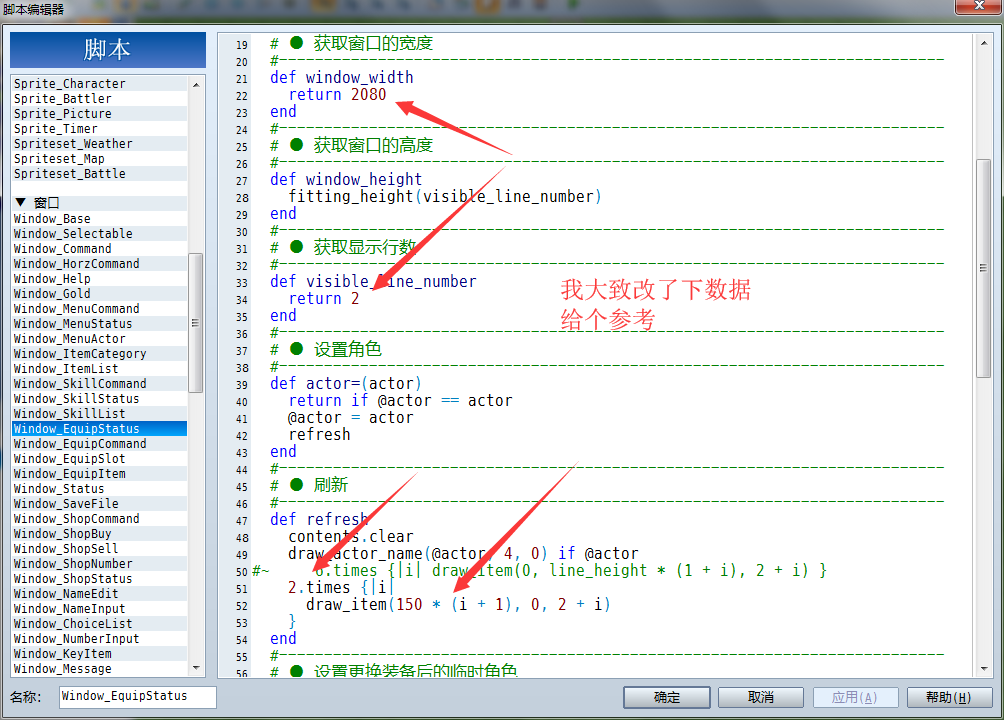The width and height of the screenshot is (1004, 720).
Task: Select Spriteset_Weather script
Action: point(99,143)
